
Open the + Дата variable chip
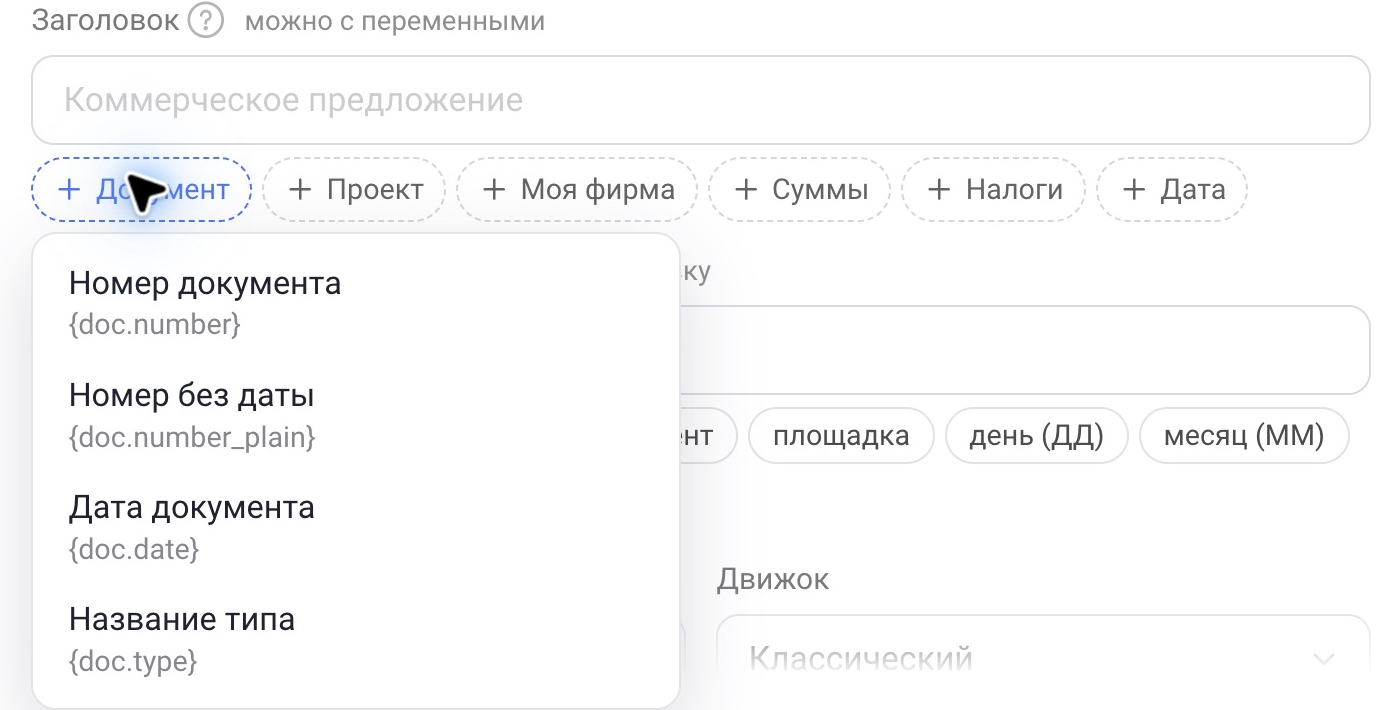coord(1172,190)
